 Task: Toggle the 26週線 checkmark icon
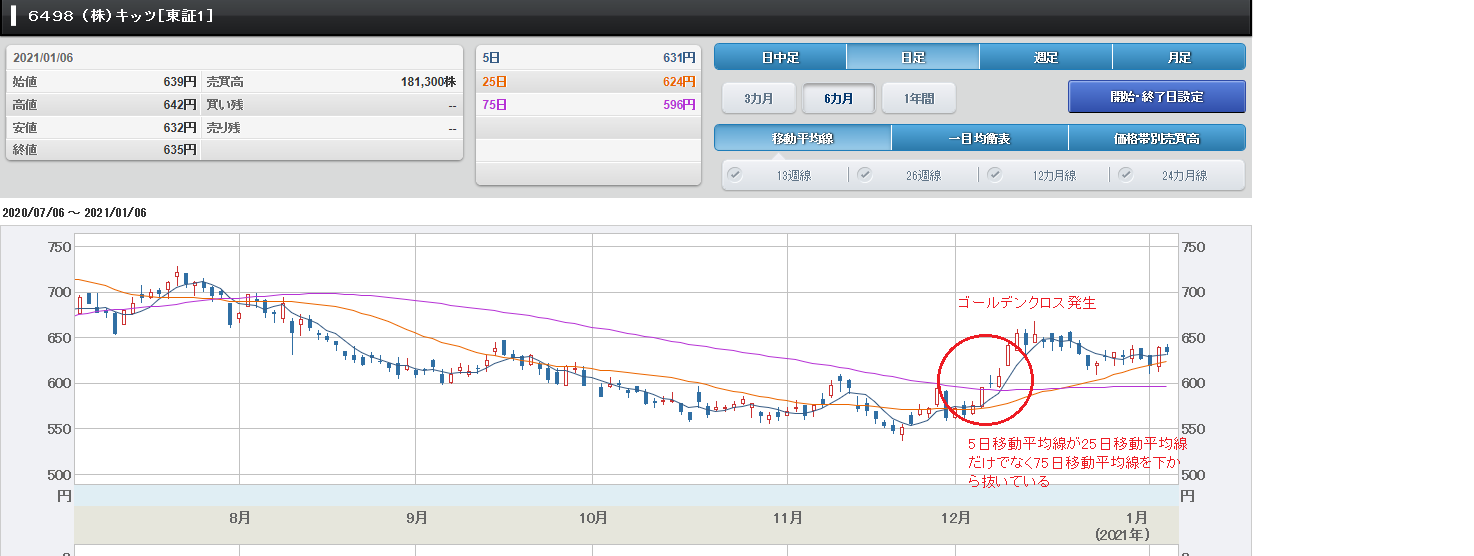click(865, 174)
